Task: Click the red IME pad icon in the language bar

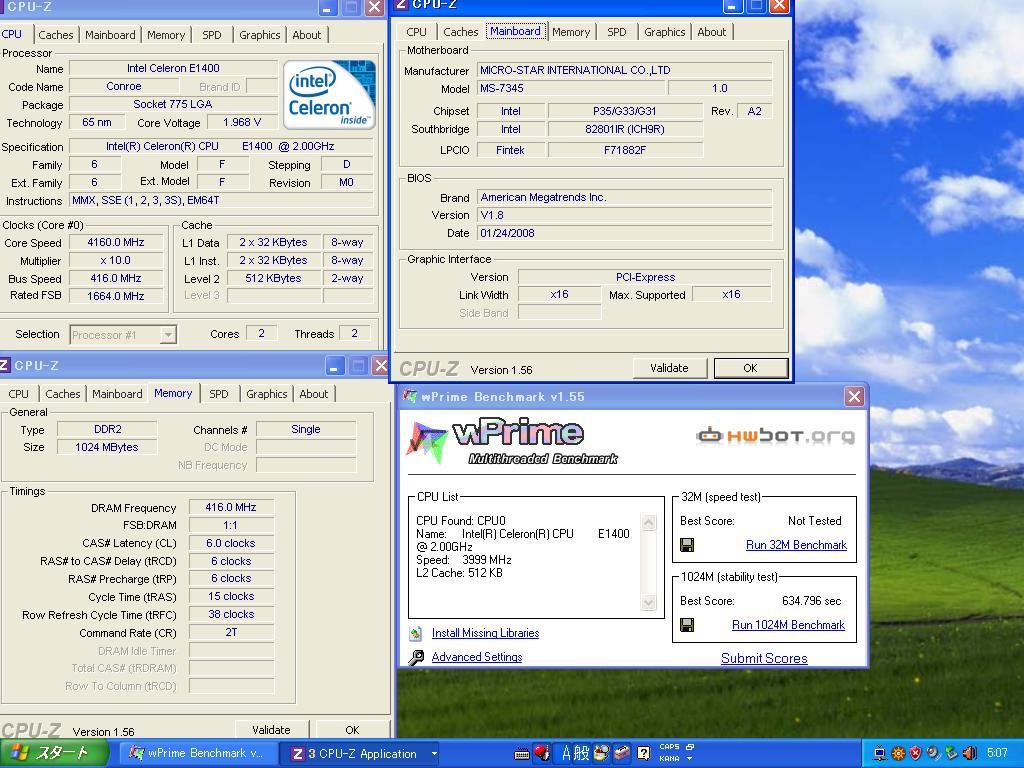Action: (541, 753)
